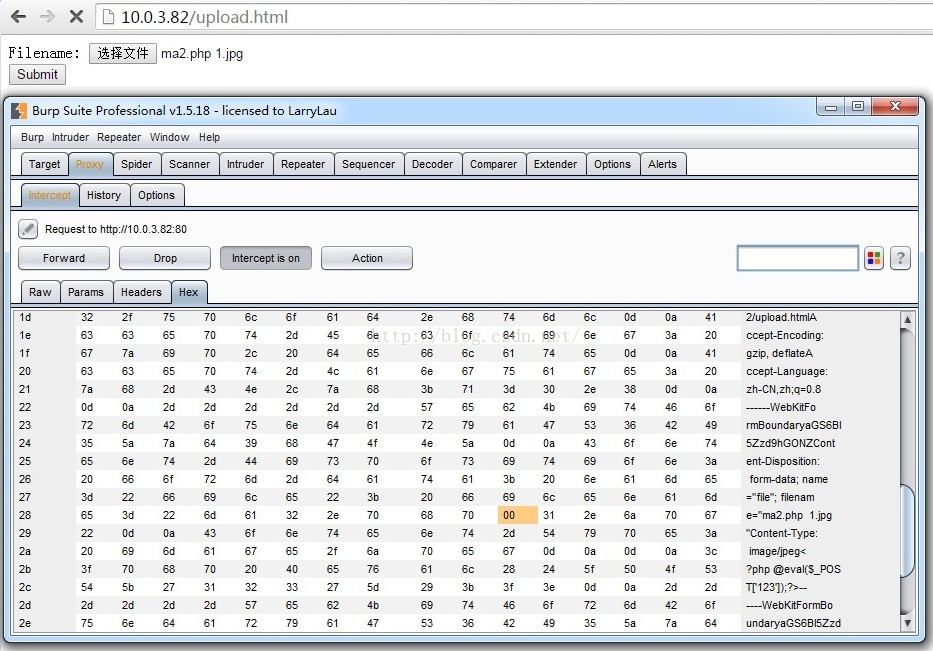
Task: Click the '?php @eval($_POS' ASCII cell
Action: pyautogui.click(x=793, y=569)
